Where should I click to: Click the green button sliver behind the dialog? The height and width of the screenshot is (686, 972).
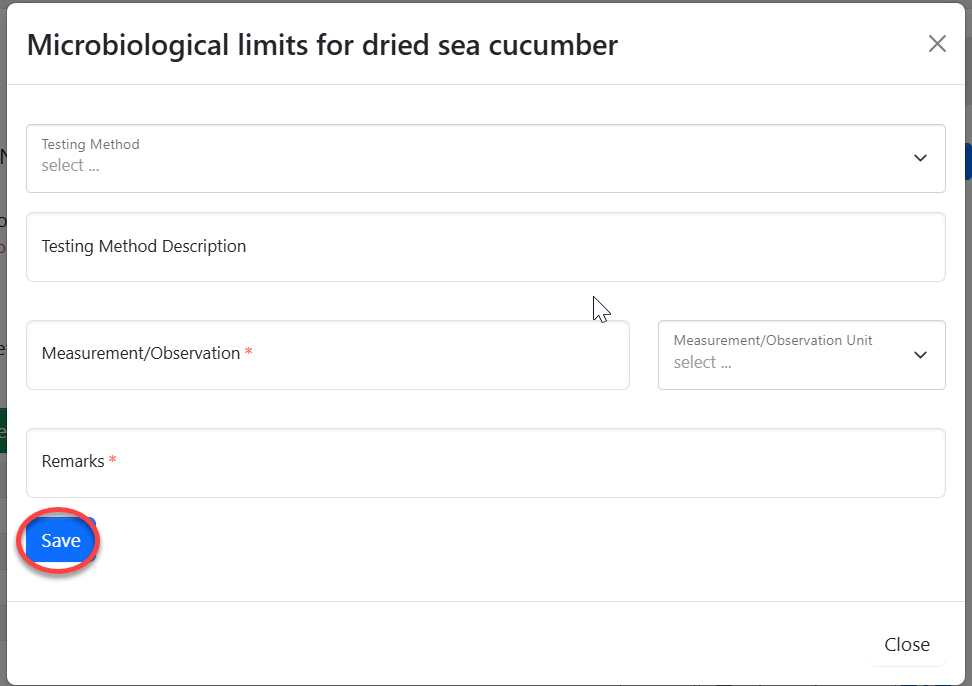tap(3, 430)
